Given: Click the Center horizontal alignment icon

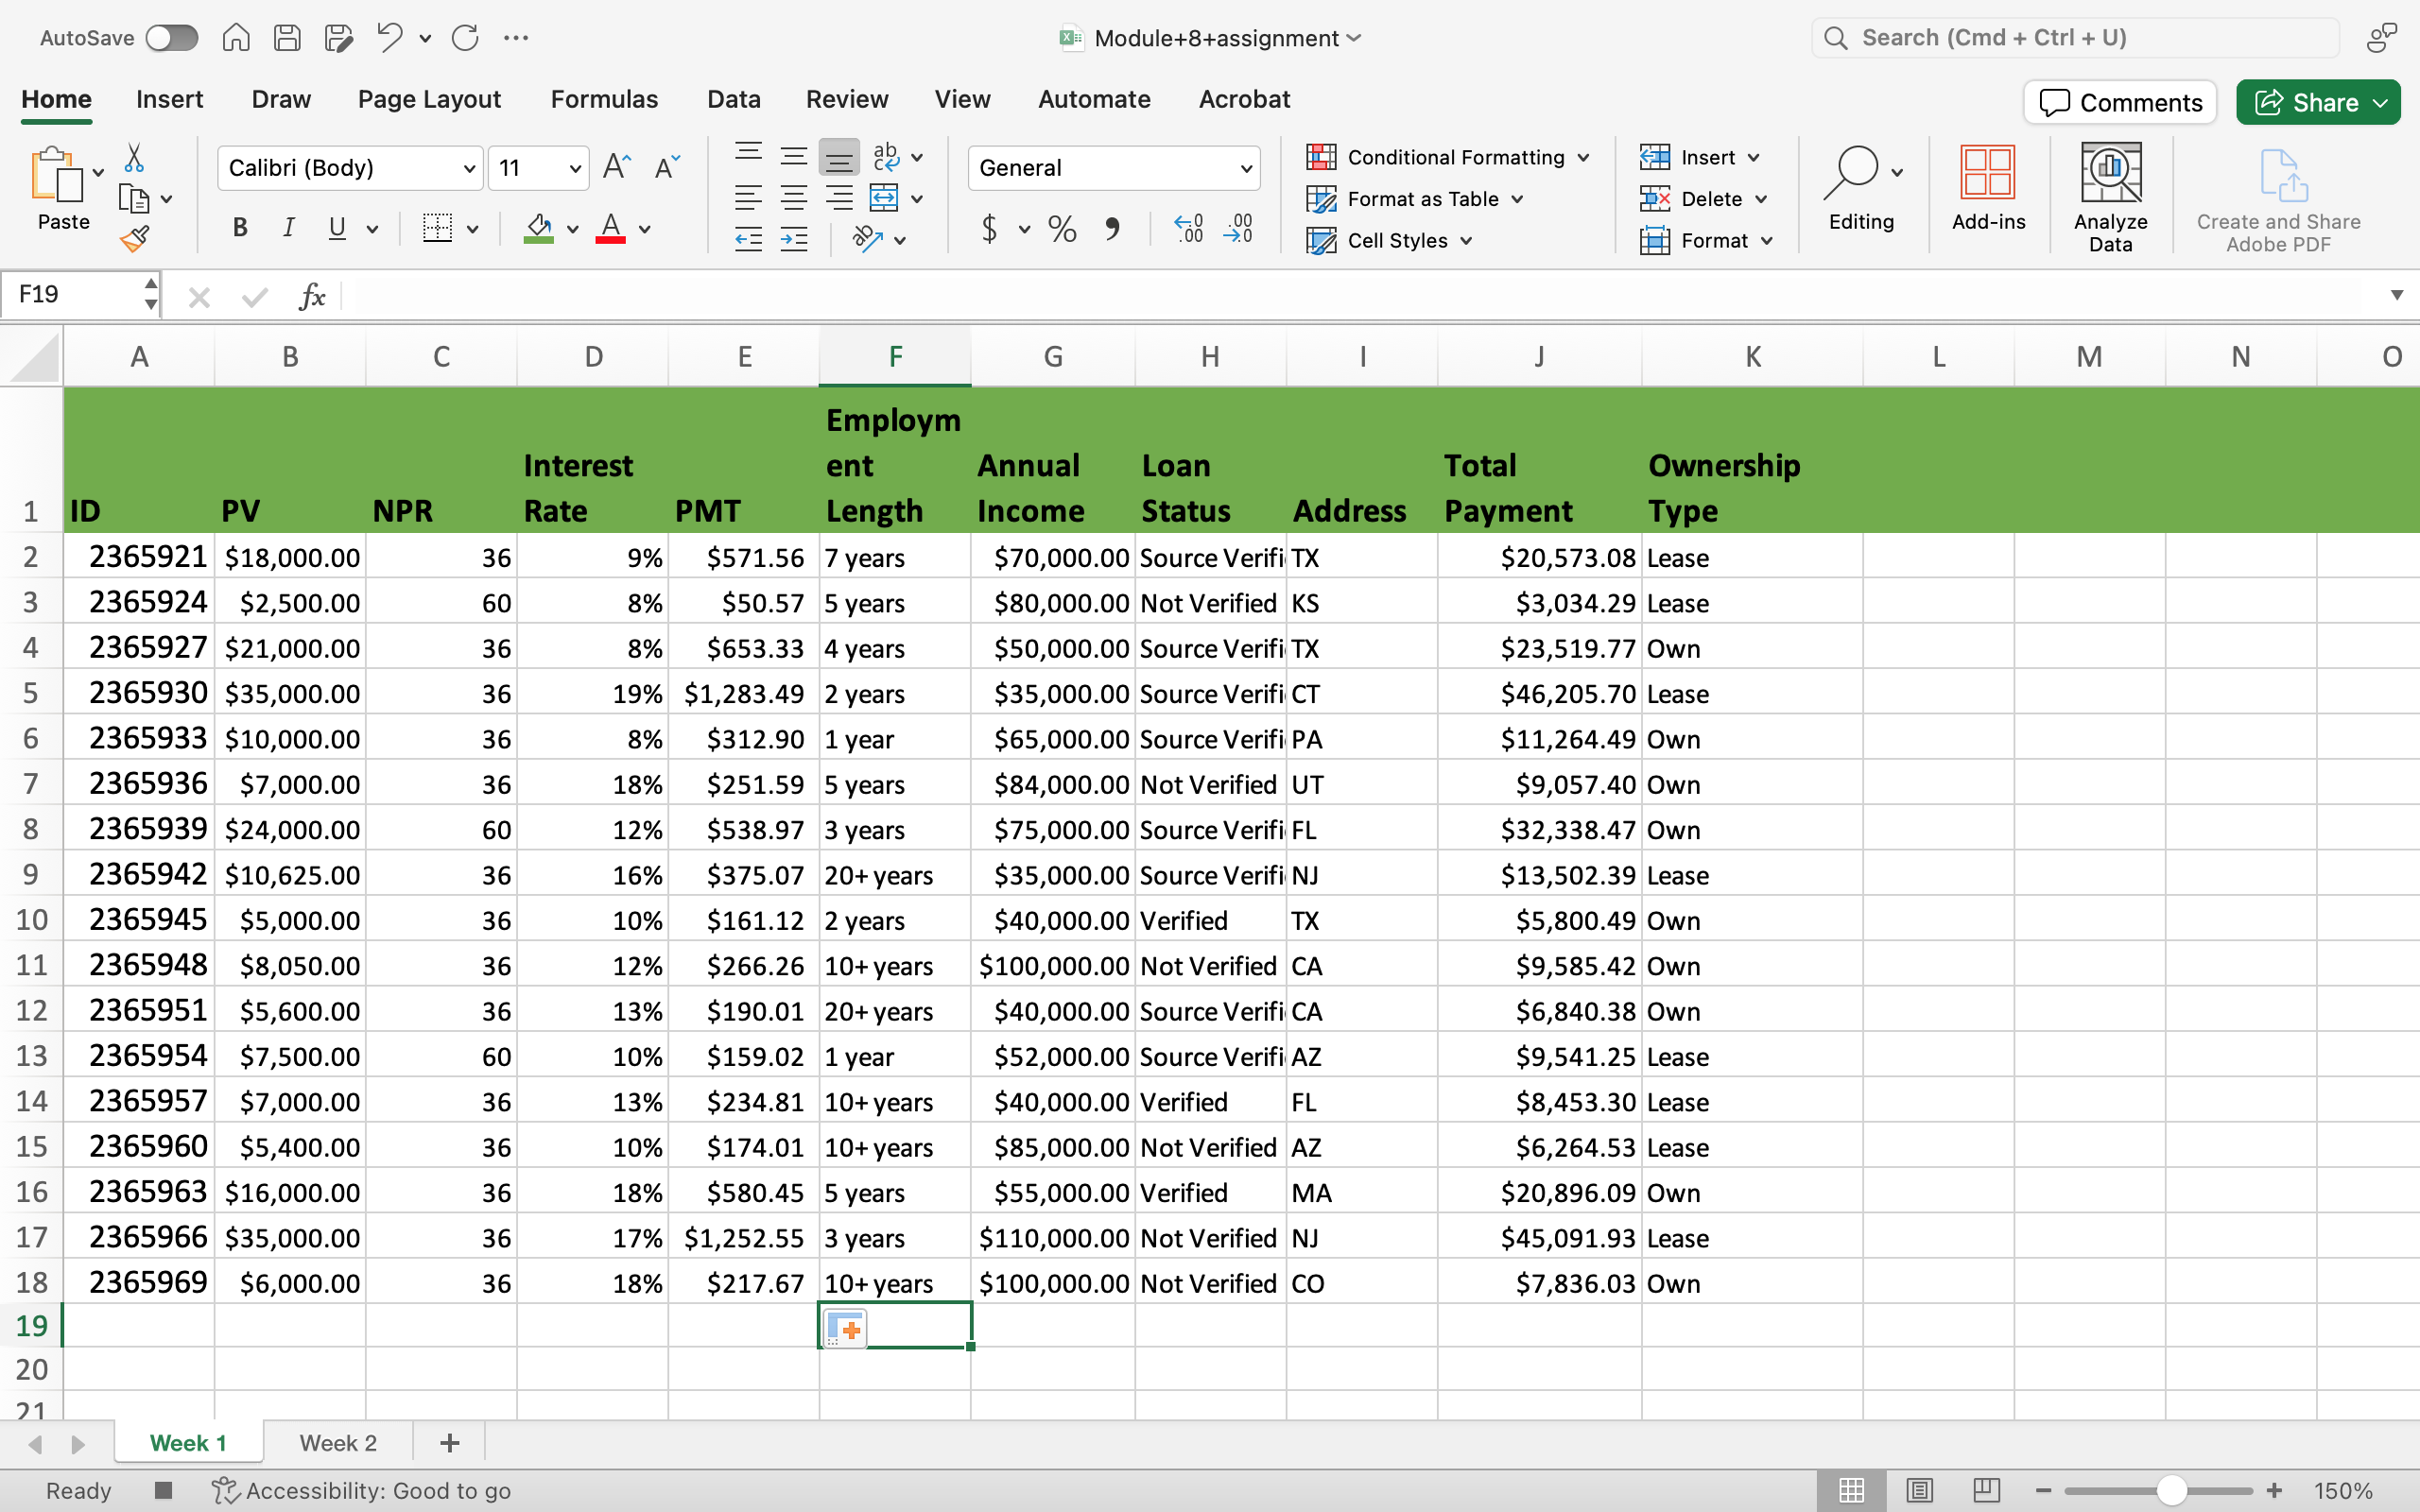Looking at the screenshot, I should (x=794, y=198).
